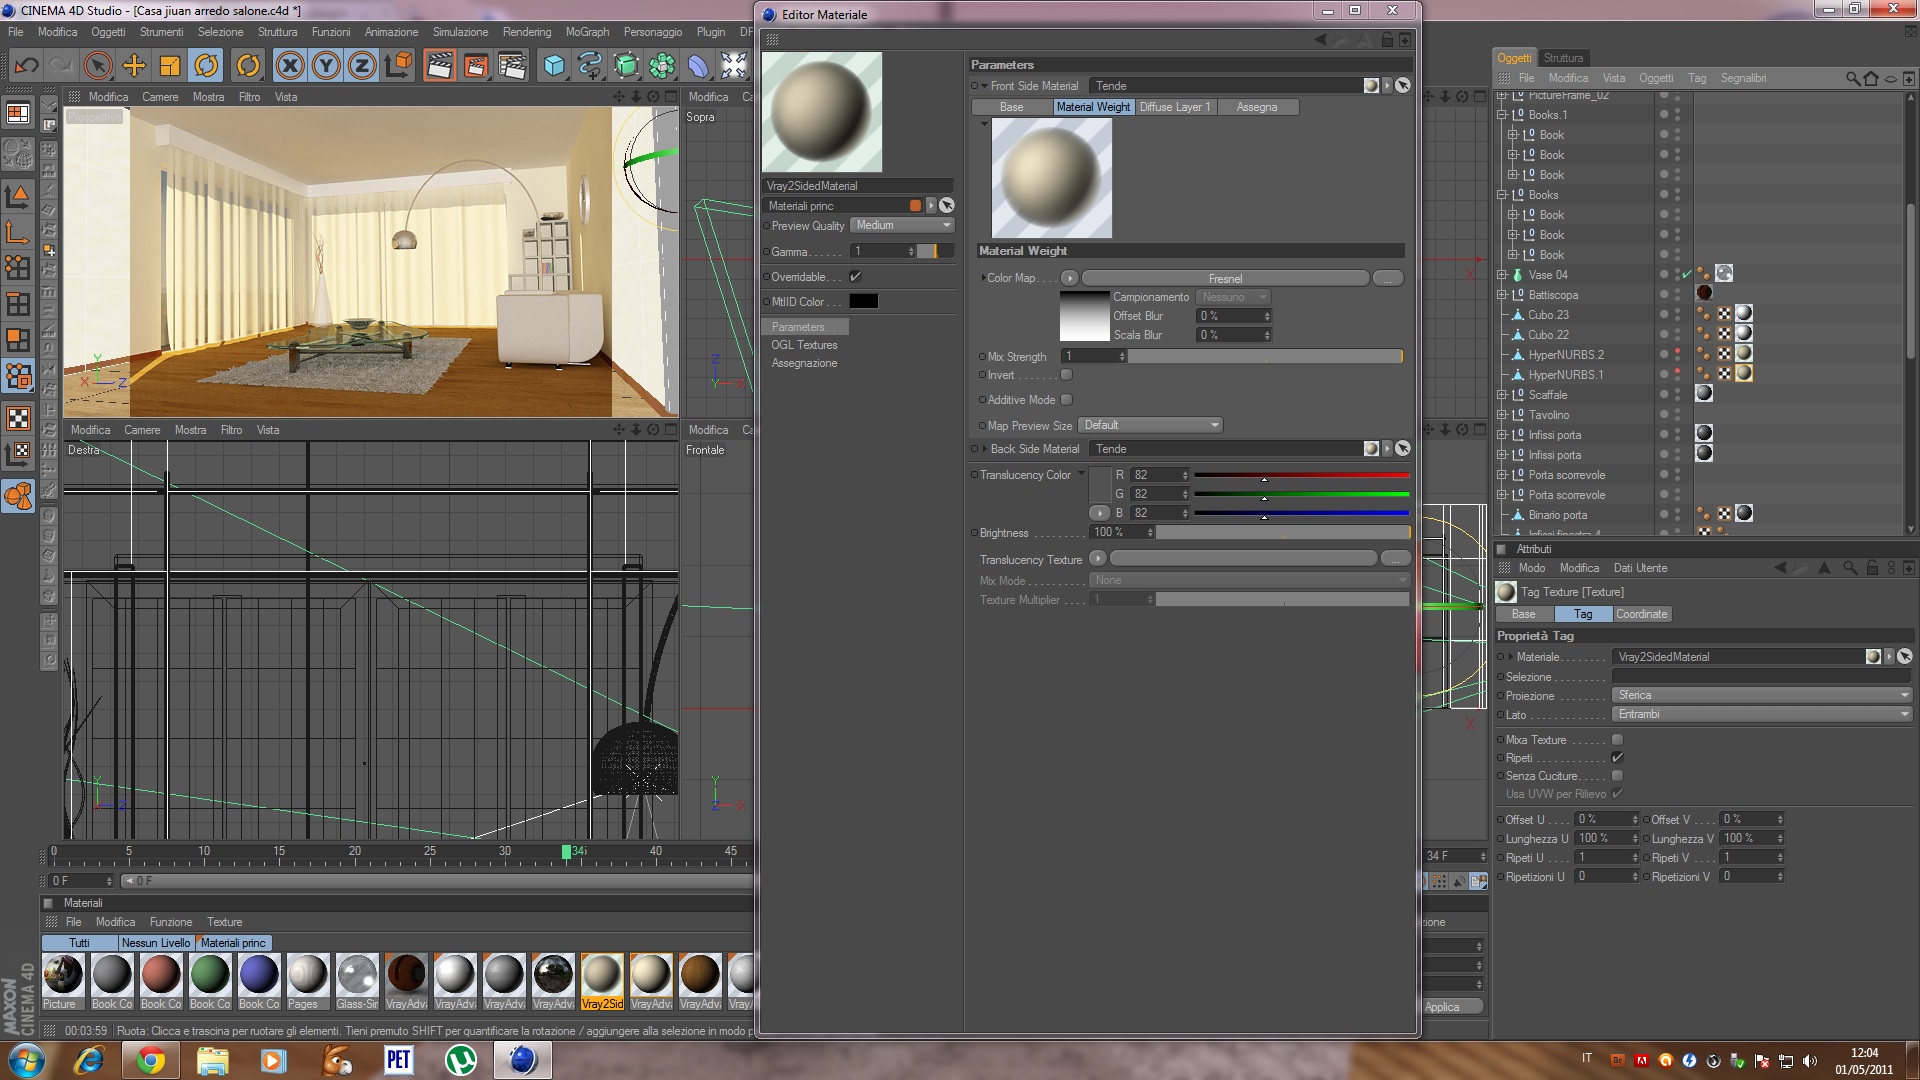Screen dimensions: 1920x1080
Task: Click the Render View clapperboard icon
Action: (x=438, y=66)
